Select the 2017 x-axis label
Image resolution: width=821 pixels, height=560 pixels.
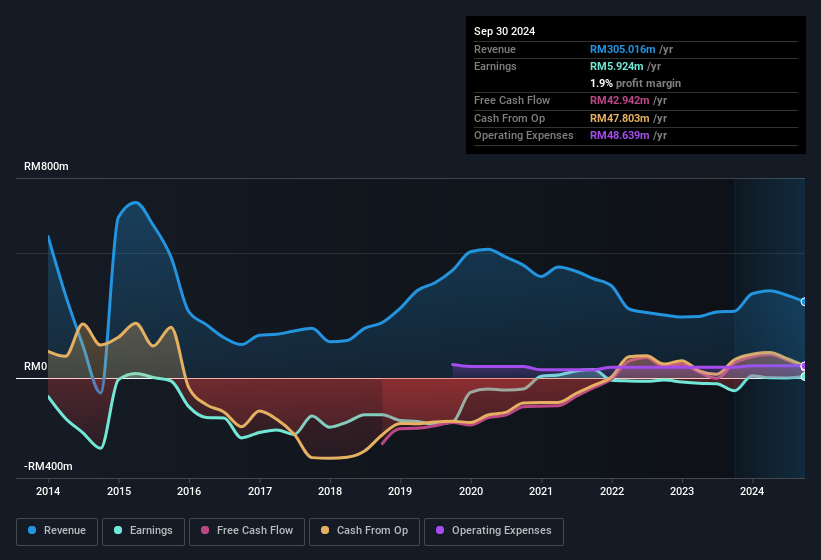260,491
